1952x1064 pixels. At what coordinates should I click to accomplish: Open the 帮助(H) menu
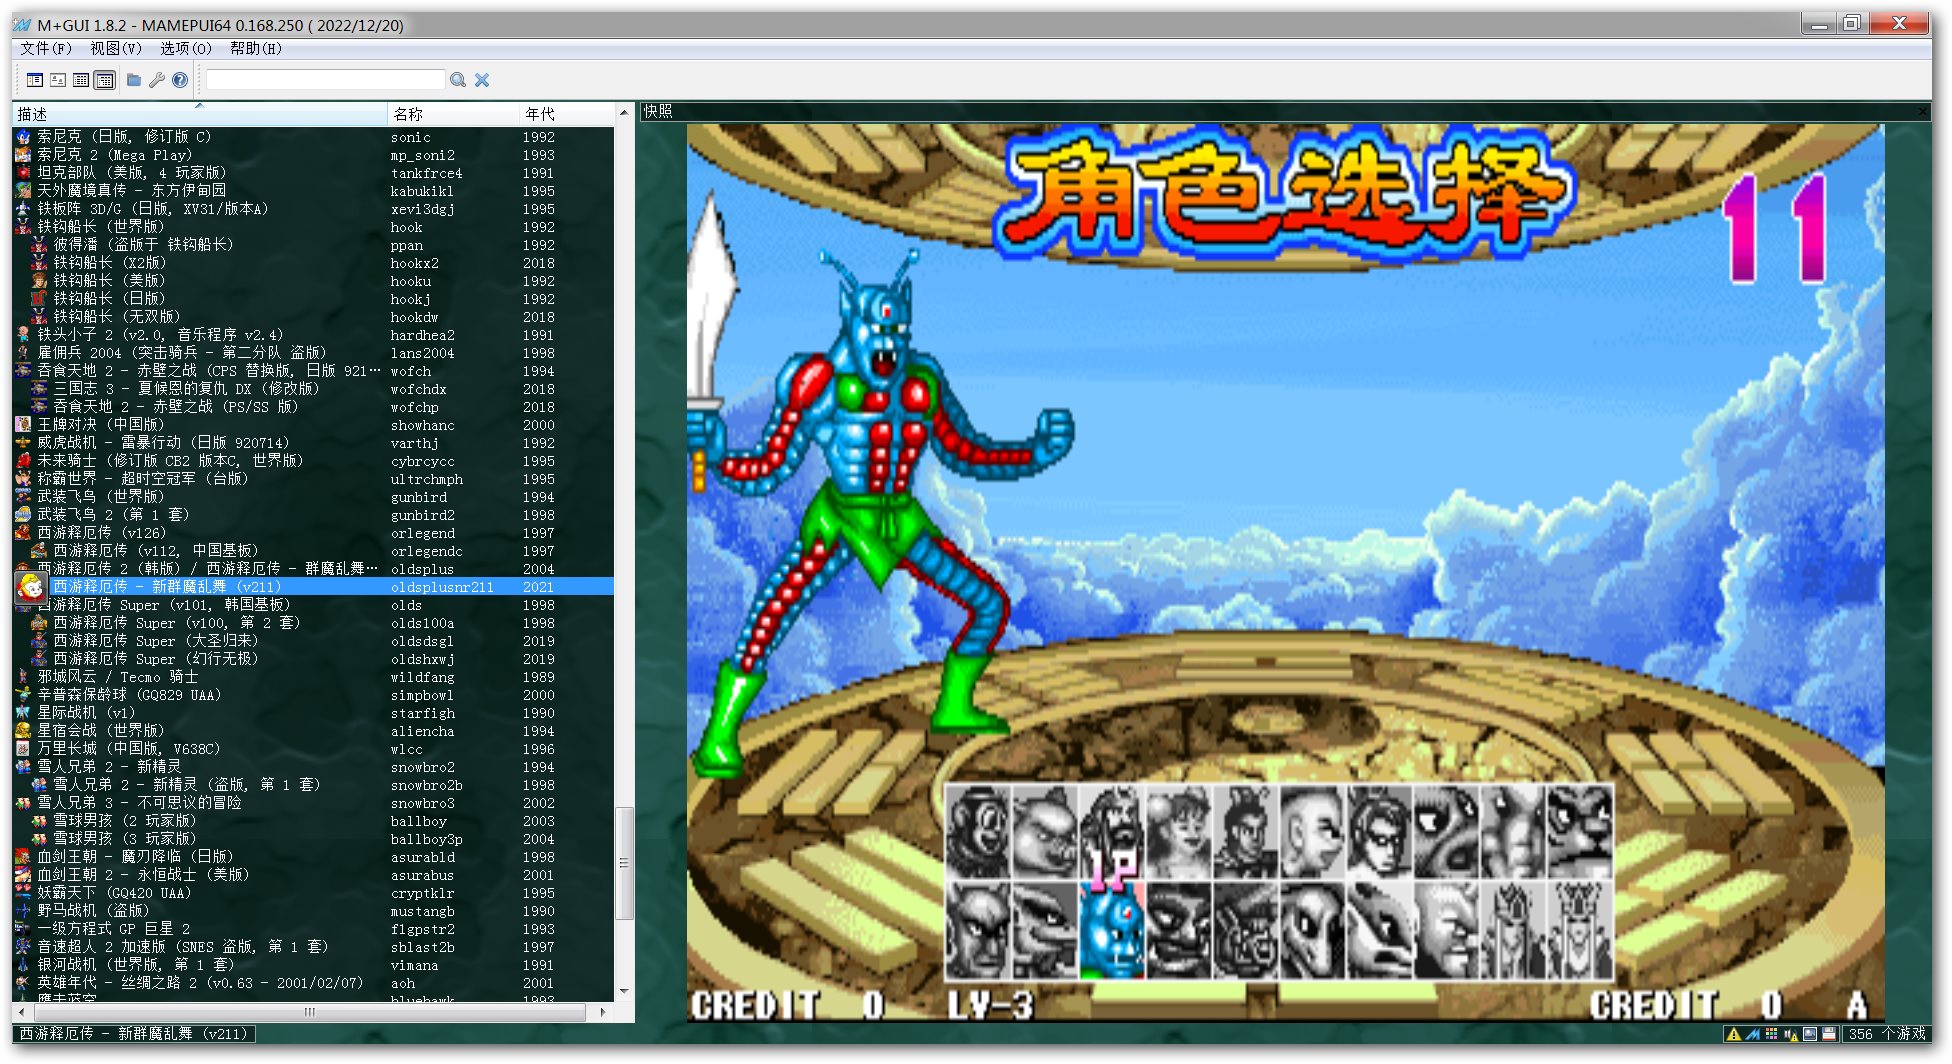point(256,49)
